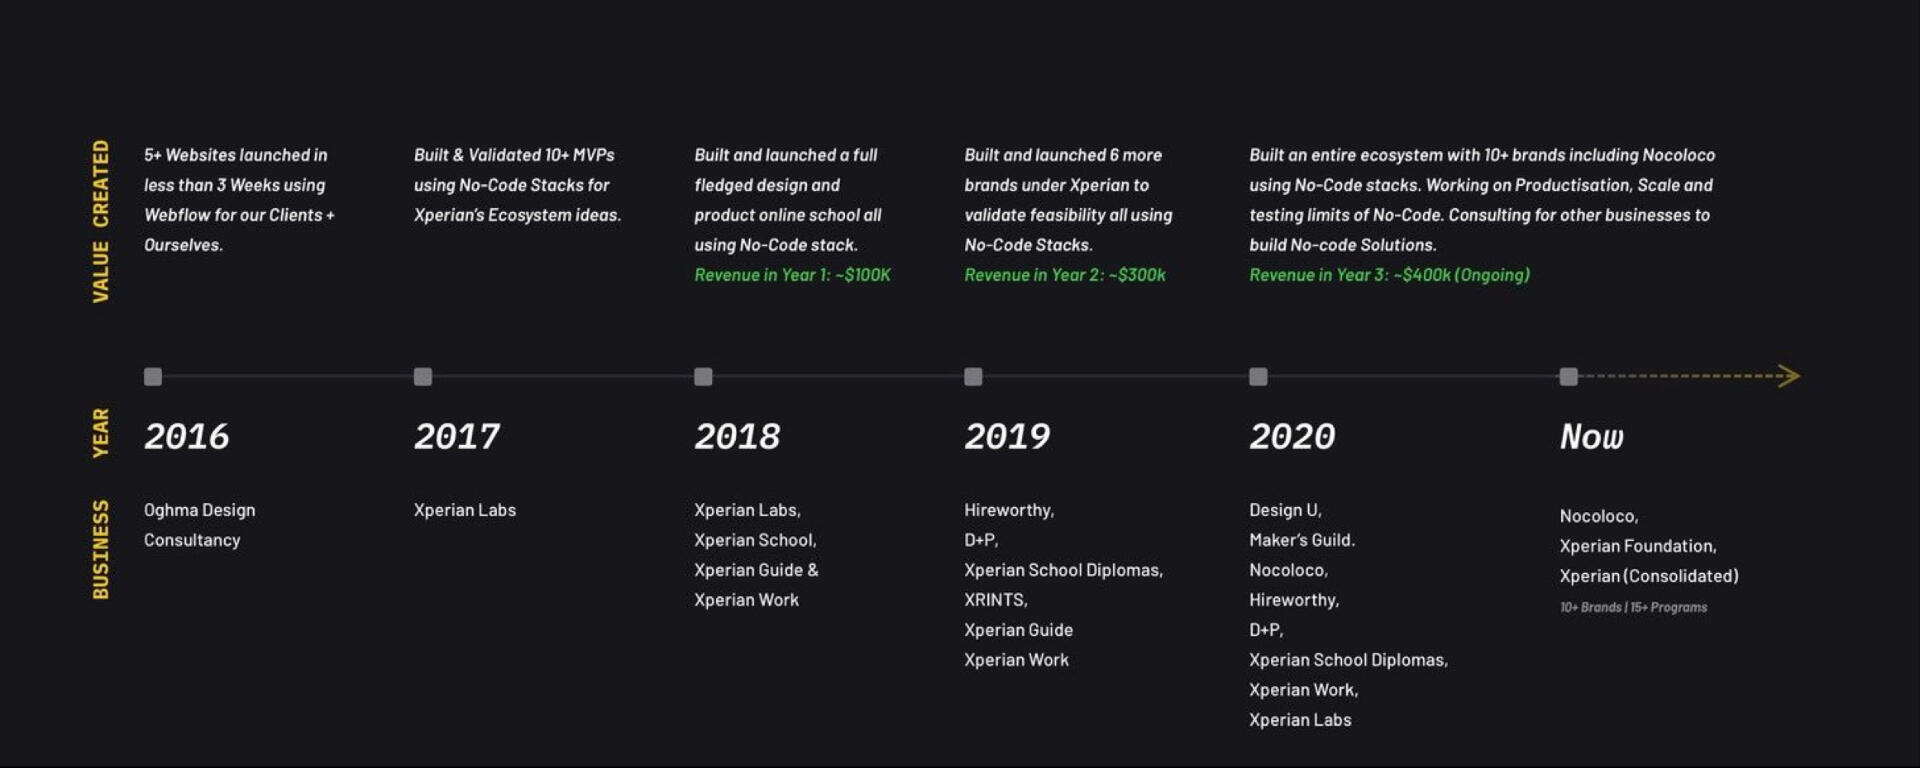Click the 2016 timeline marker square

coord(153,377)
